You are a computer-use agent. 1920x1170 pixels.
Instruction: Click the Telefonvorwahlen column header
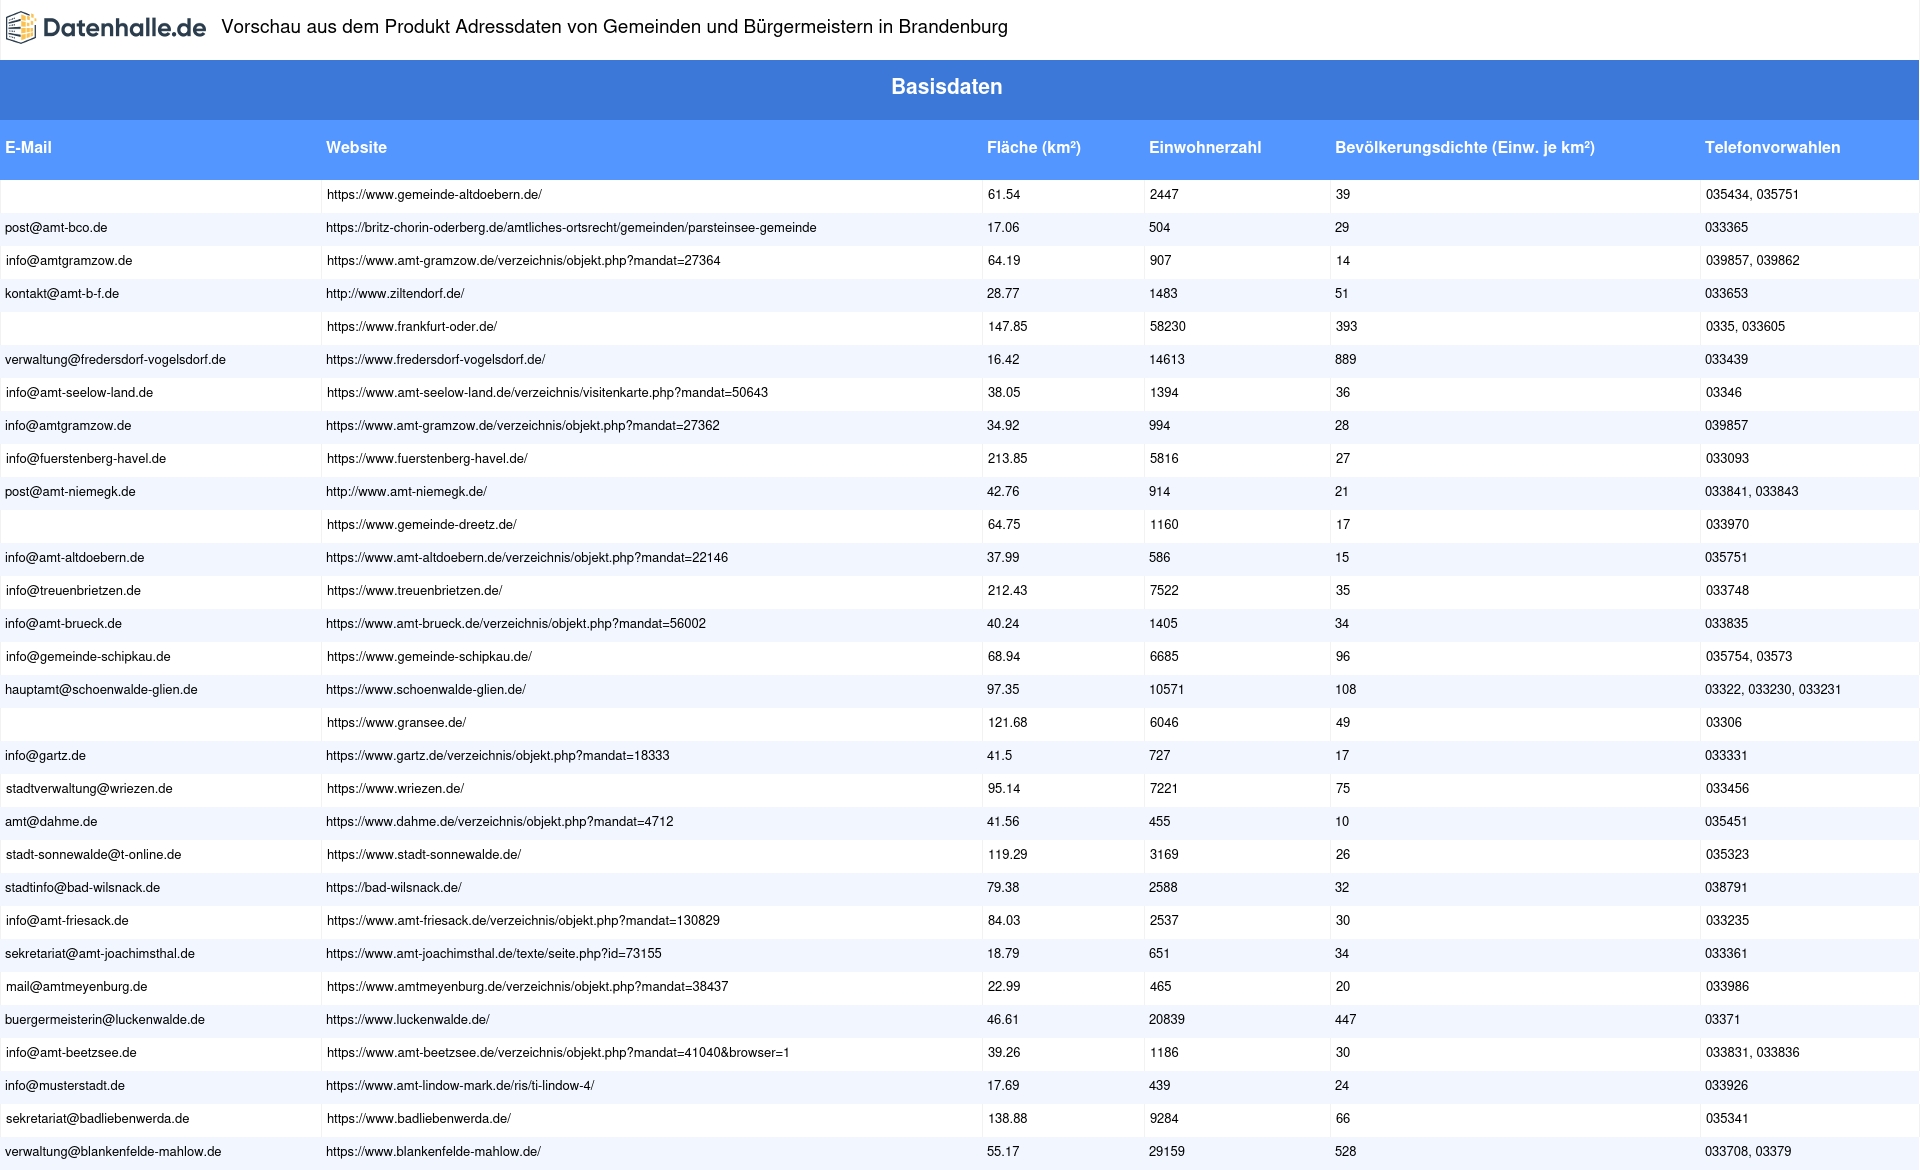point(1772,147)
